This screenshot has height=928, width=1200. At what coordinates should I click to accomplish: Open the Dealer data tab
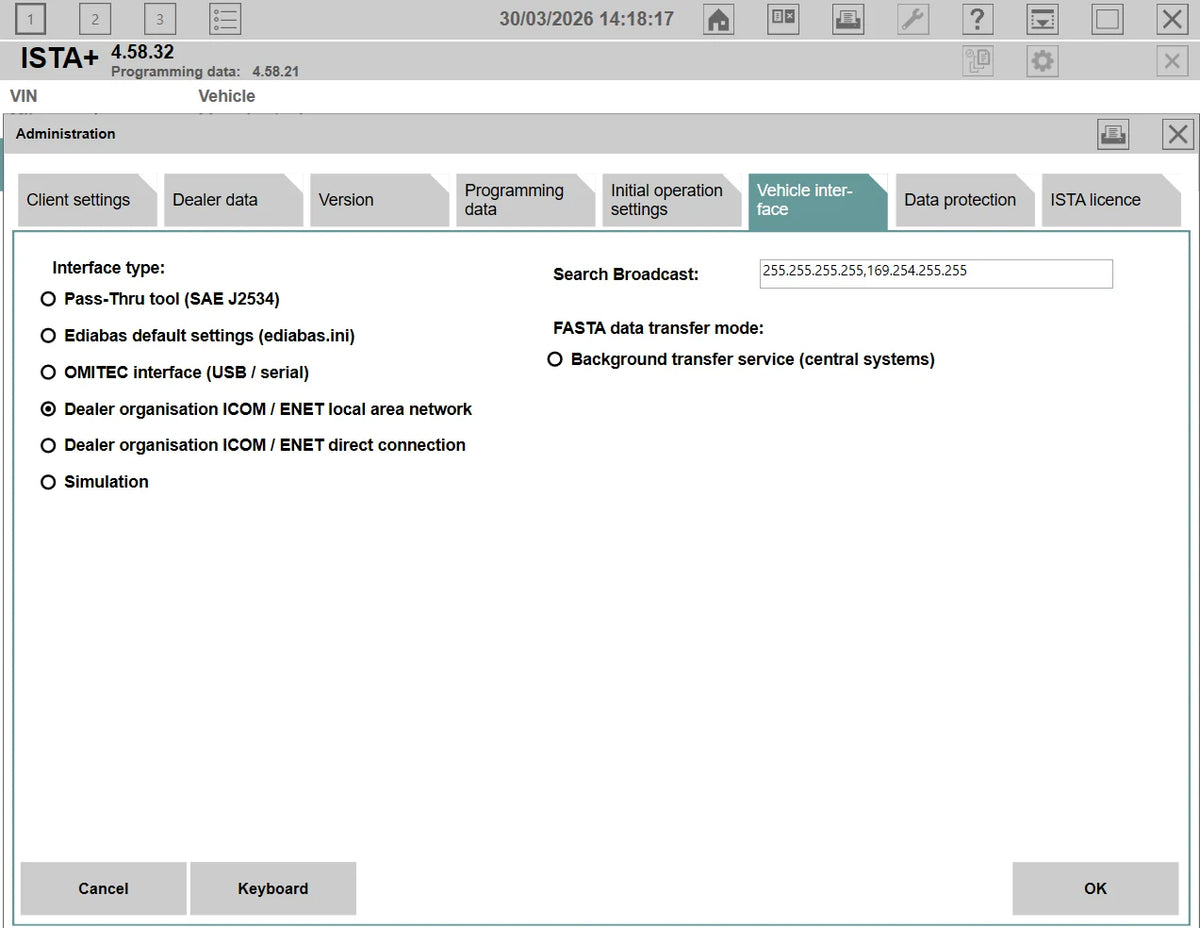click(232, 200)
